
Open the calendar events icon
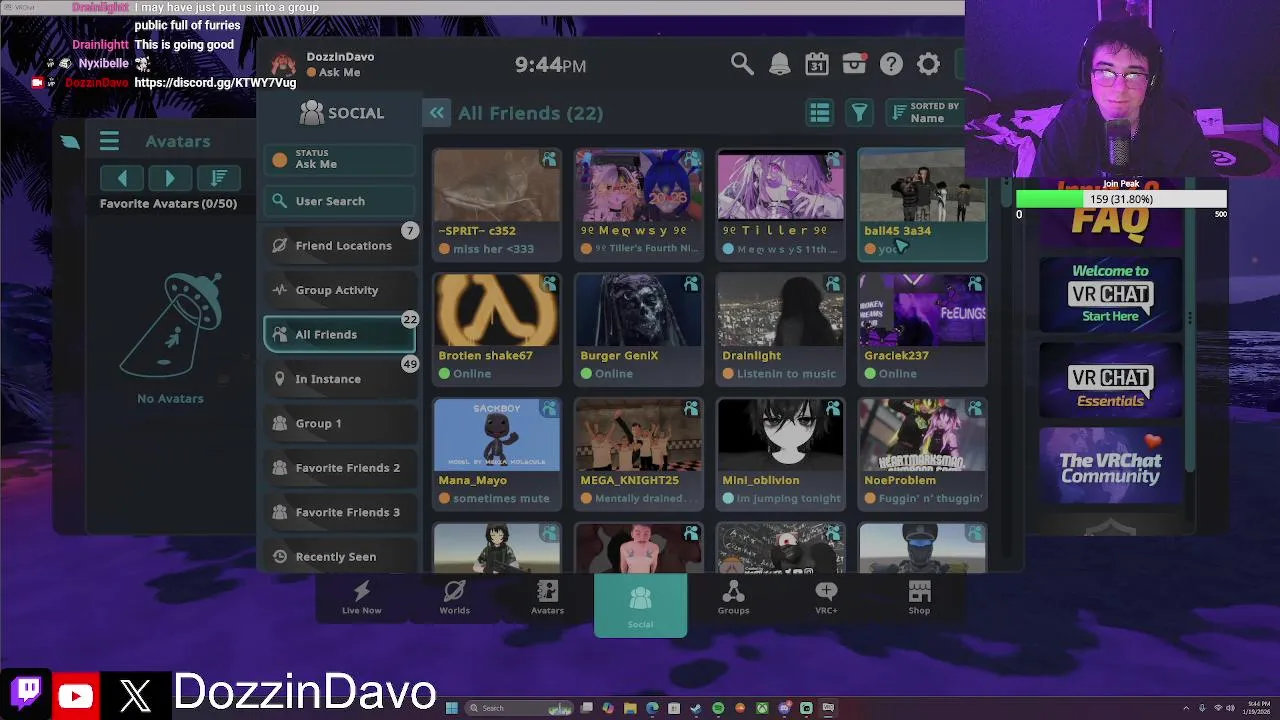click(x=817, y=64)
